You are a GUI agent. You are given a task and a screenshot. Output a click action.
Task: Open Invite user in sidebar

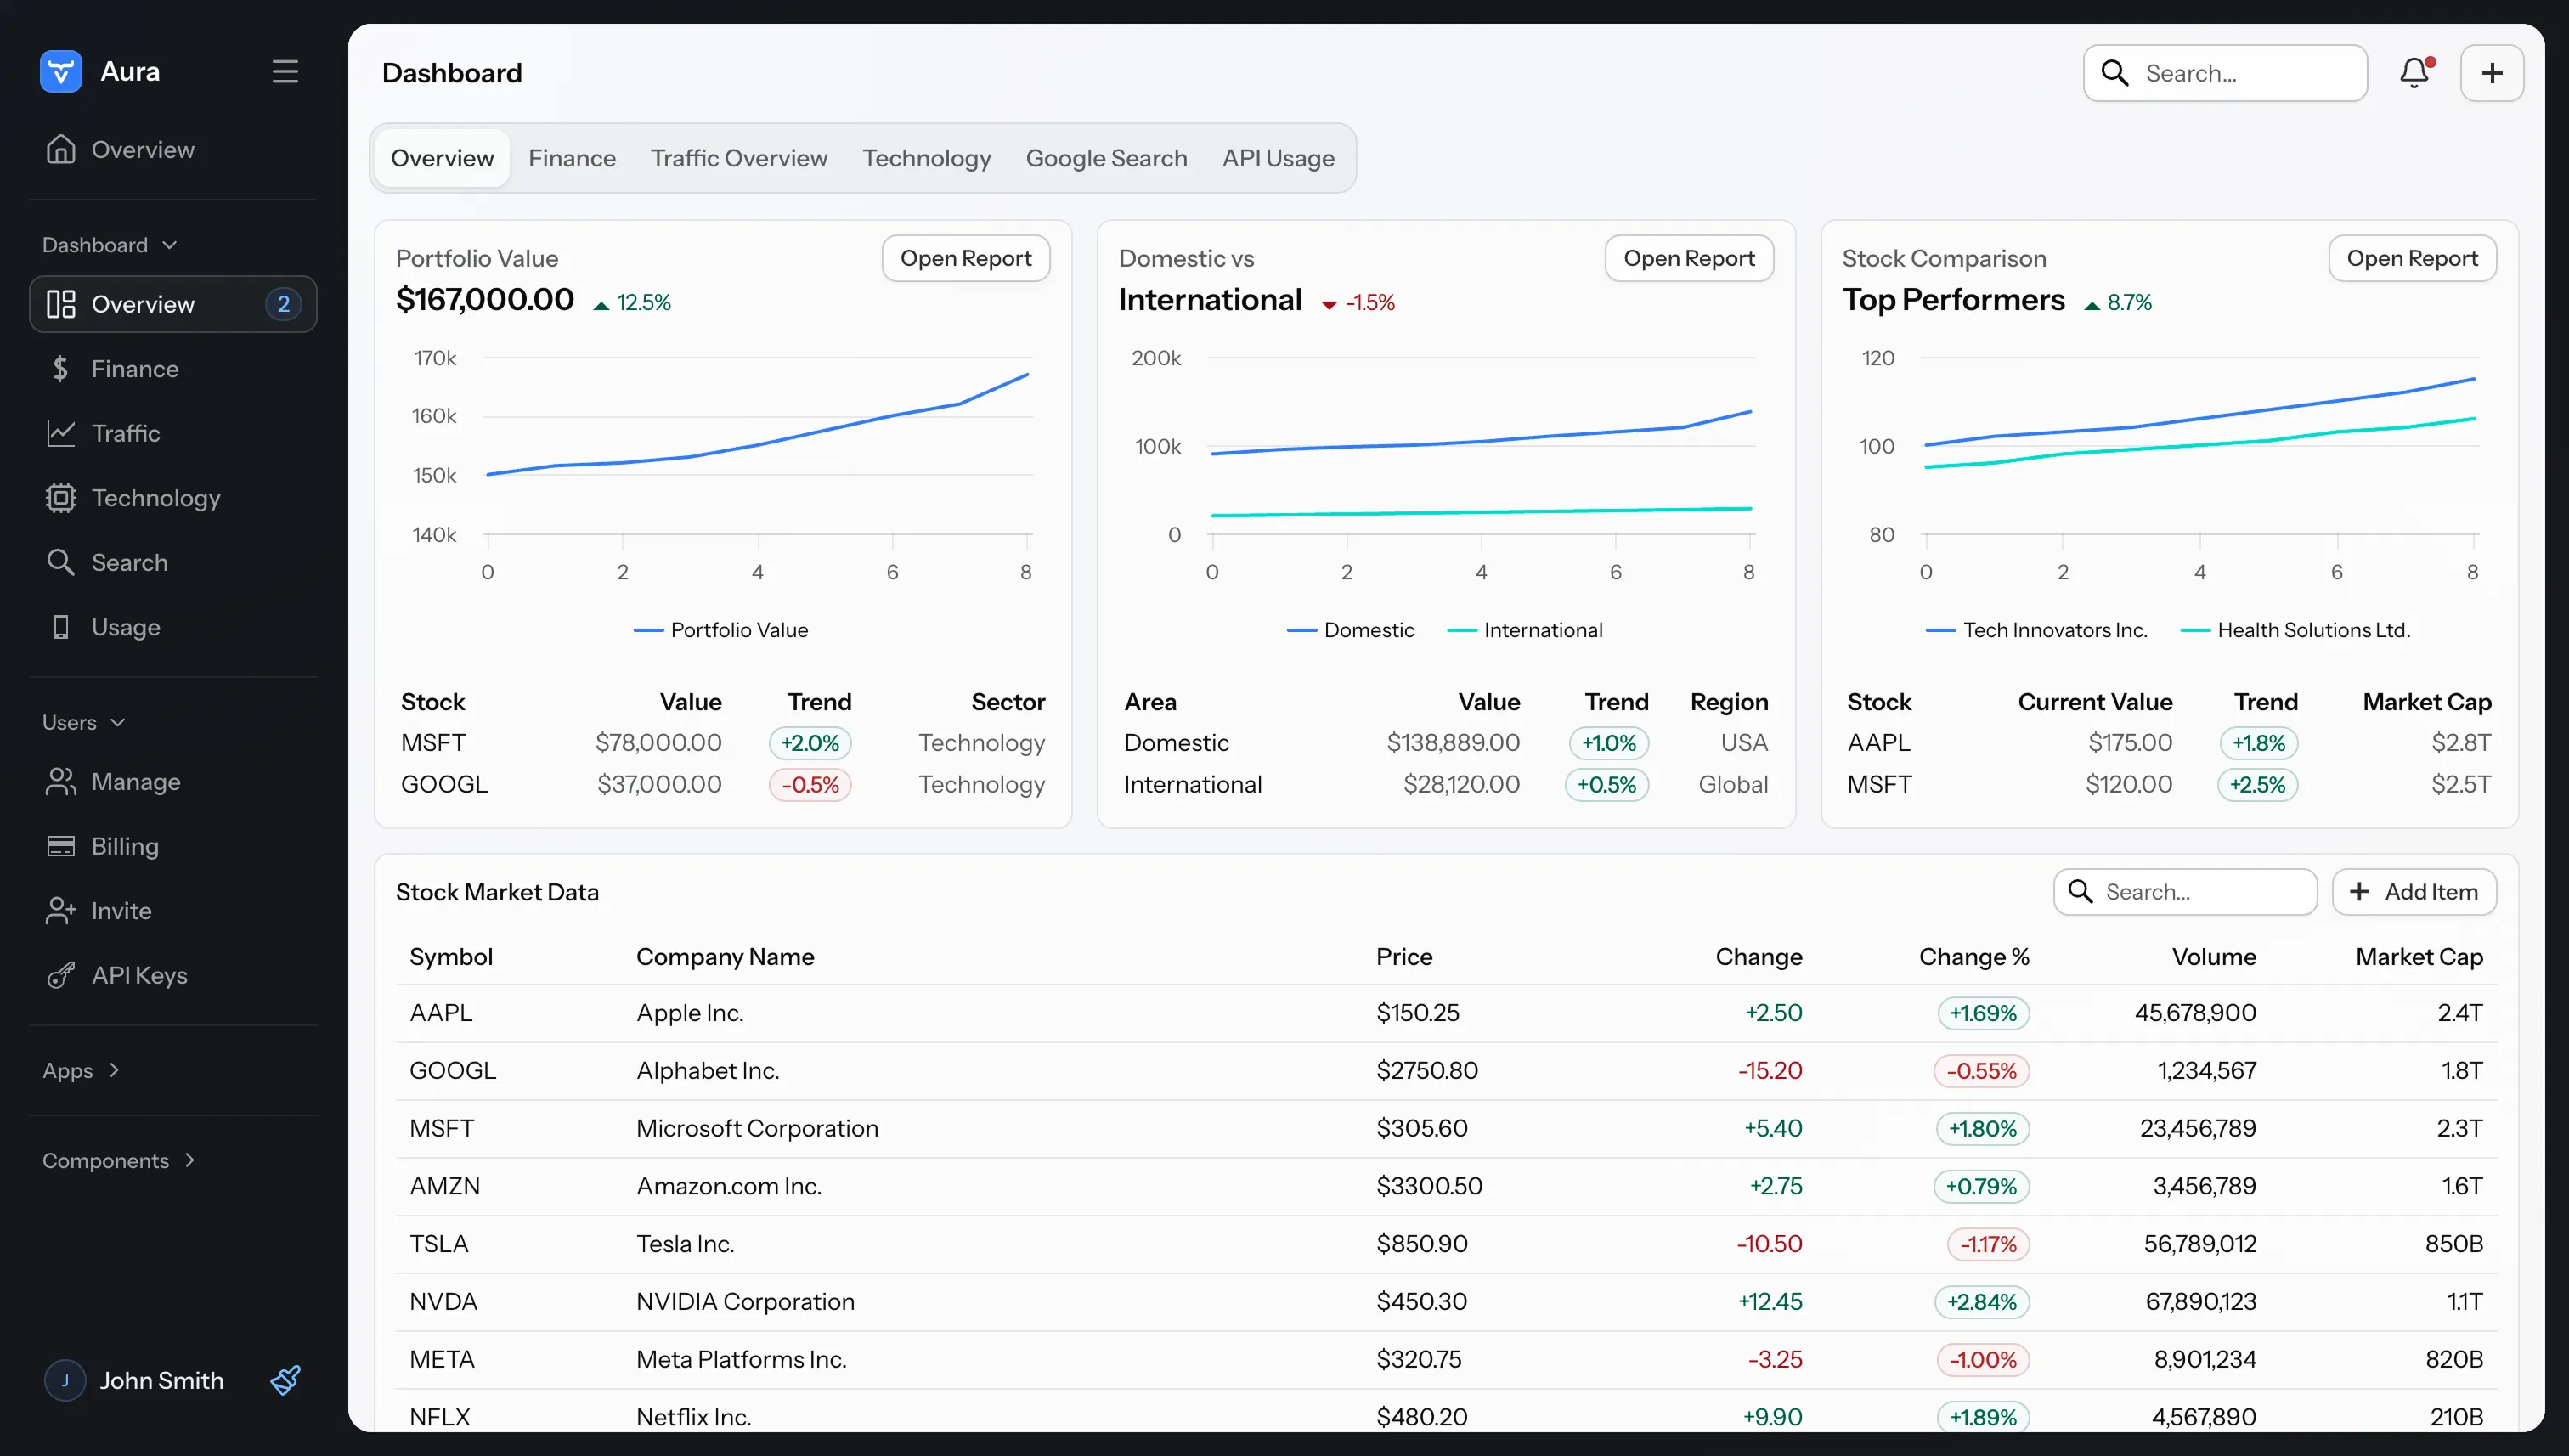pyautogui.click(x=121, y=911)
